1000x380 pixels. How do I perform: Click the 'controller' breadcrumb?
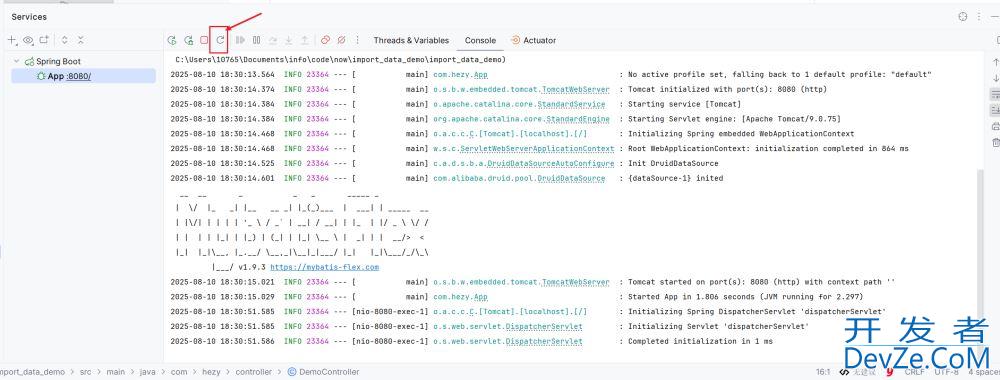coord(253,372)
